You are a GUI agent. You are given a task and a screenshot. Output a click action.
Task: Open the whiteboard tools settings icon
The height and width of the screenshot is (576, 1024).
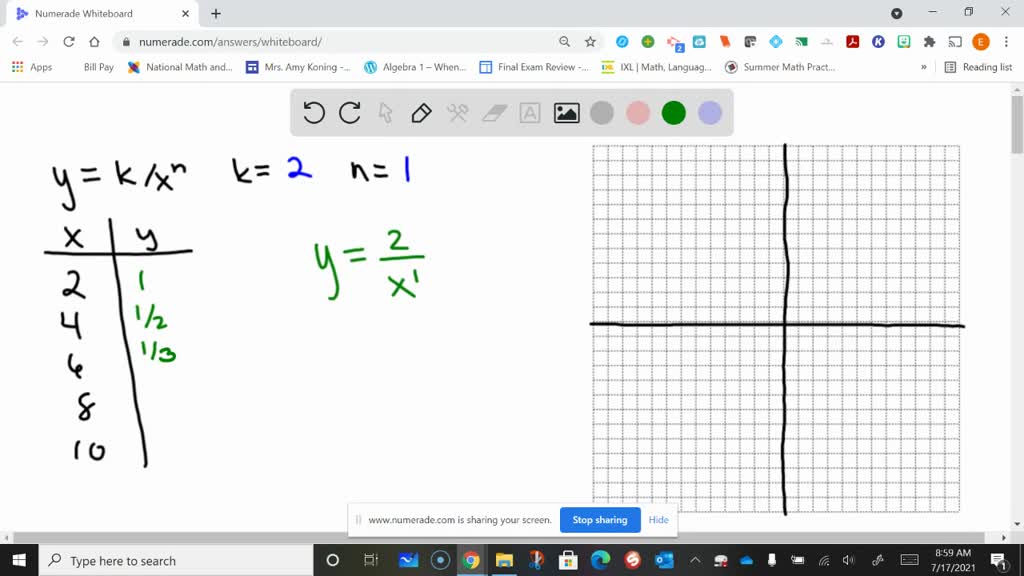click(457, 113)
